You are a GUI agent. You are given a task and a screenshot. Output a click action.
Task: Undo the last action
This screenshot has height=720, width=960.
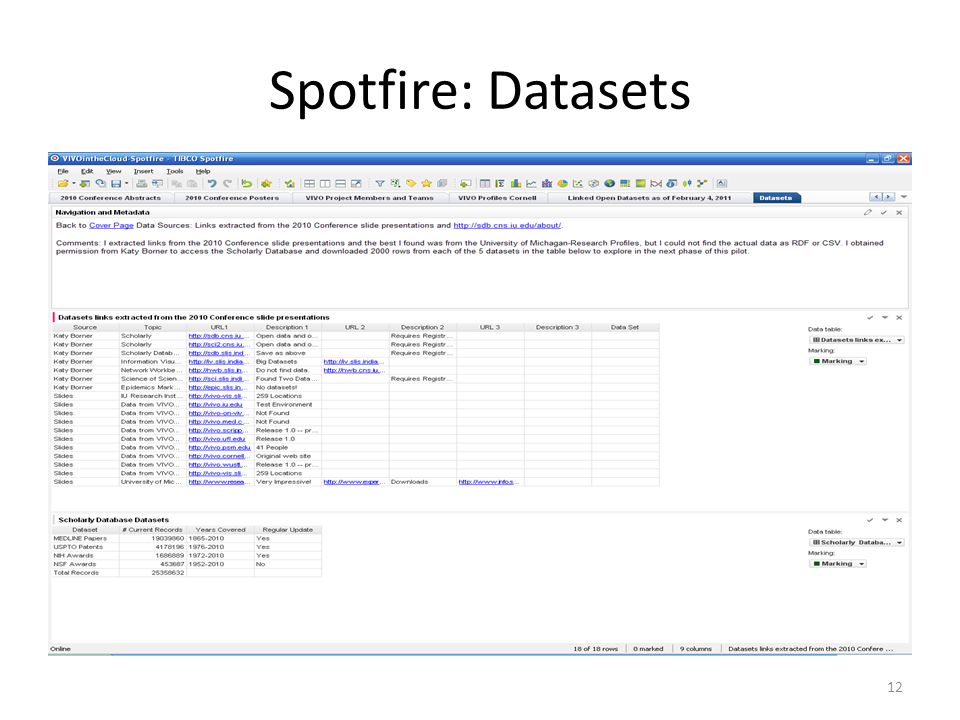[212, 184]
